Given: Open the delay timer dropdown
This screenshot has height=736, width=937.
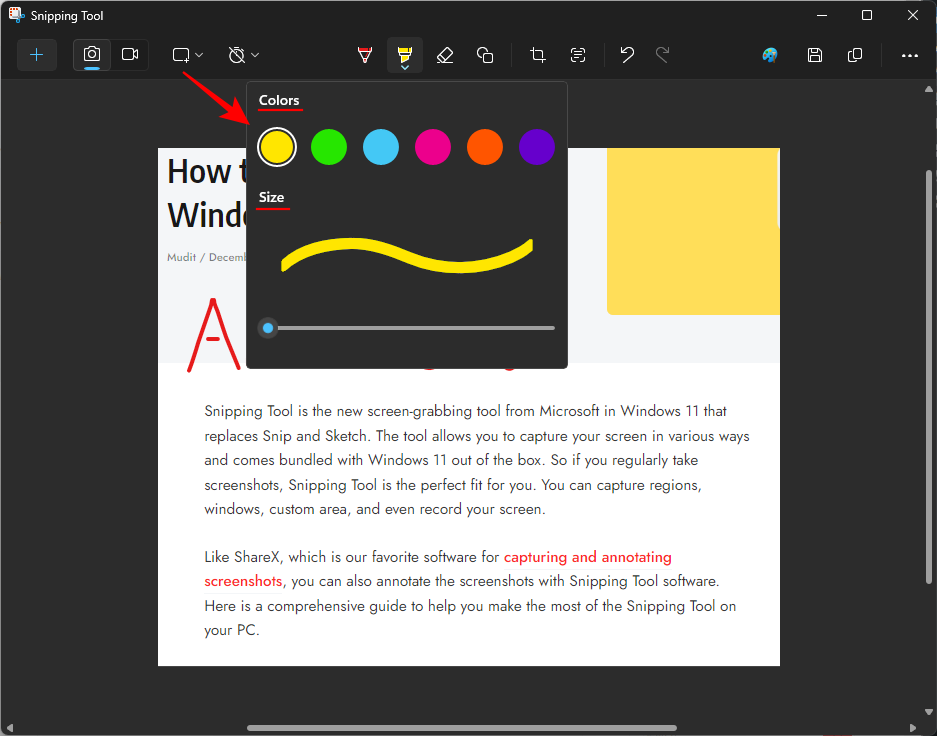Looking at the screenshot, I should click(244, 55).
